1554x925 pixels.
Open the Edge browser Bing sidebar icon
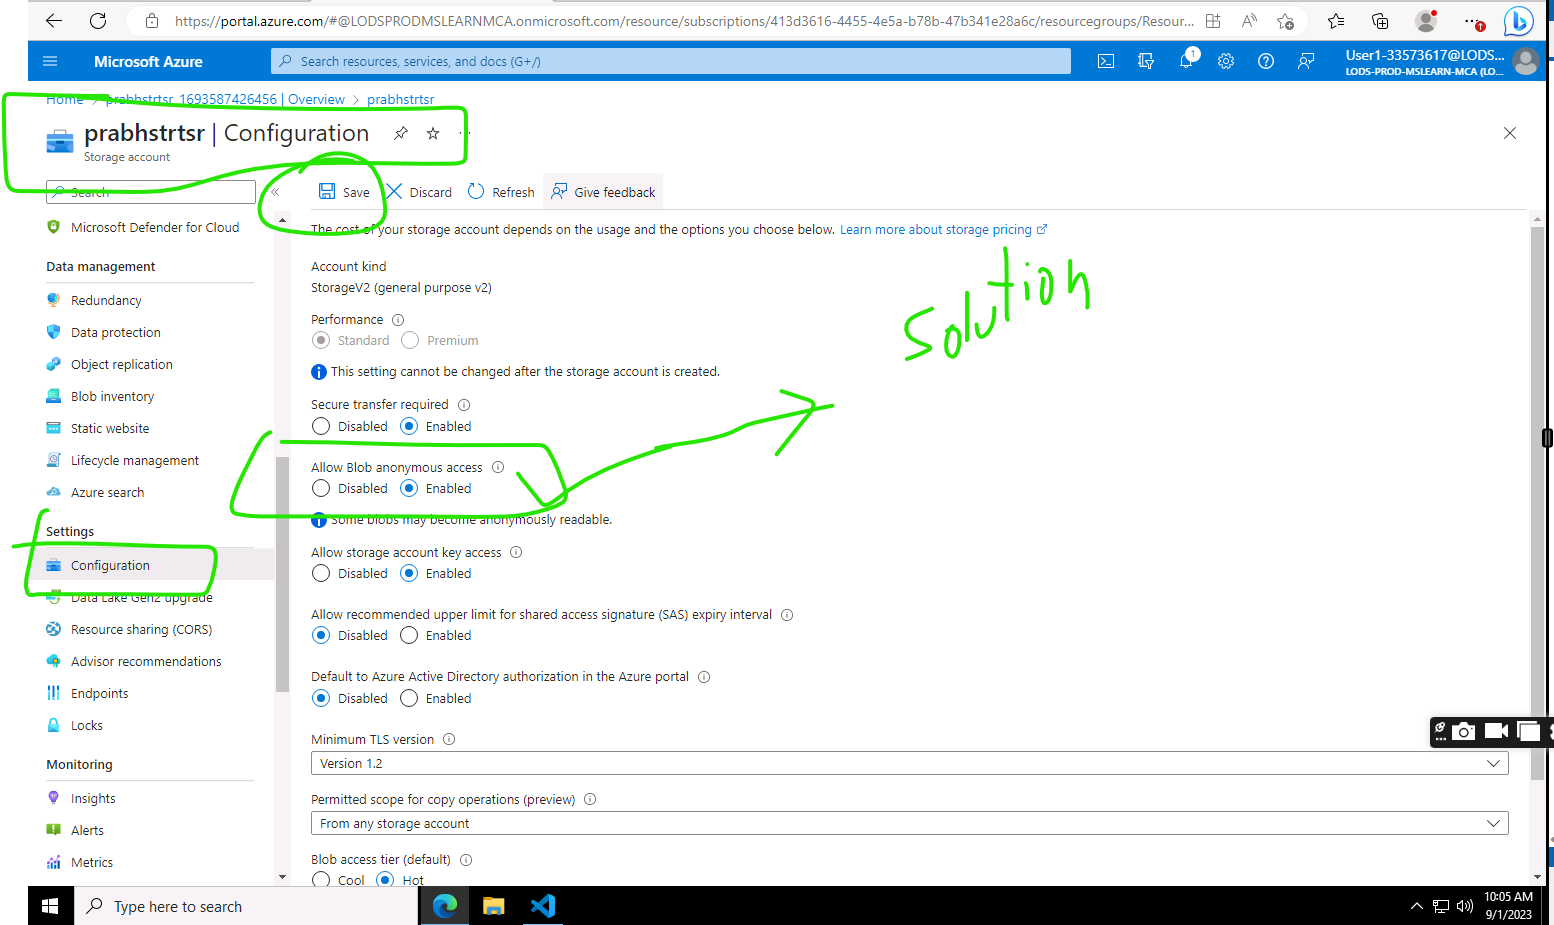[x=1518, y=21]
